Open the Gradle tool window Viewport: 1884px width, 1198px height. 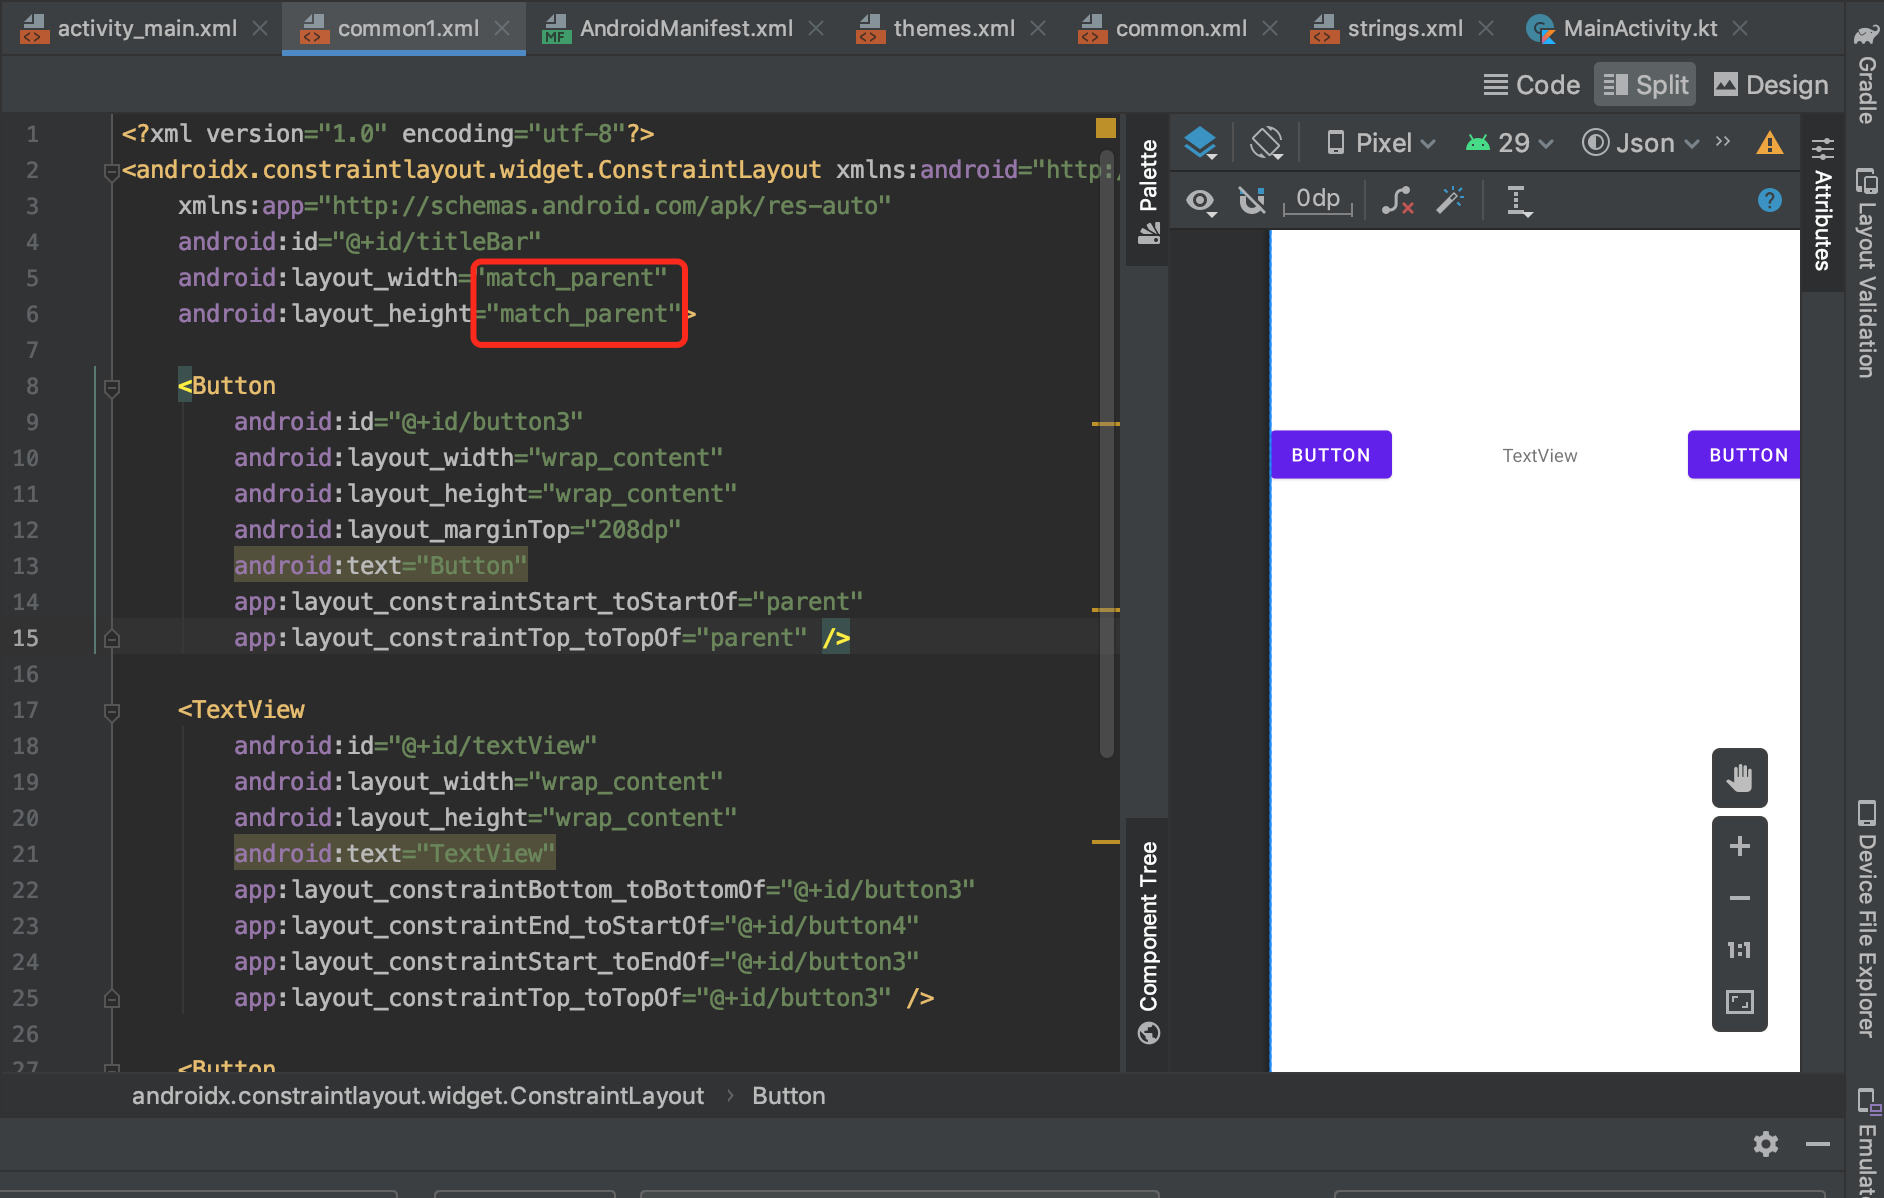1865,75
